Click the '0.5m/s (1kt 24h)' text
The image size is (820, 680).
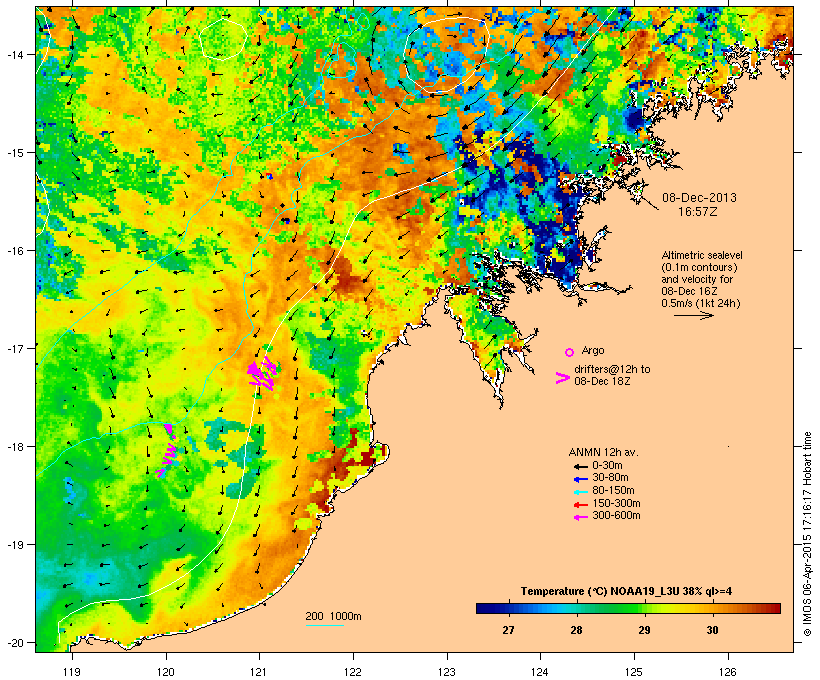tap(701, 303)
